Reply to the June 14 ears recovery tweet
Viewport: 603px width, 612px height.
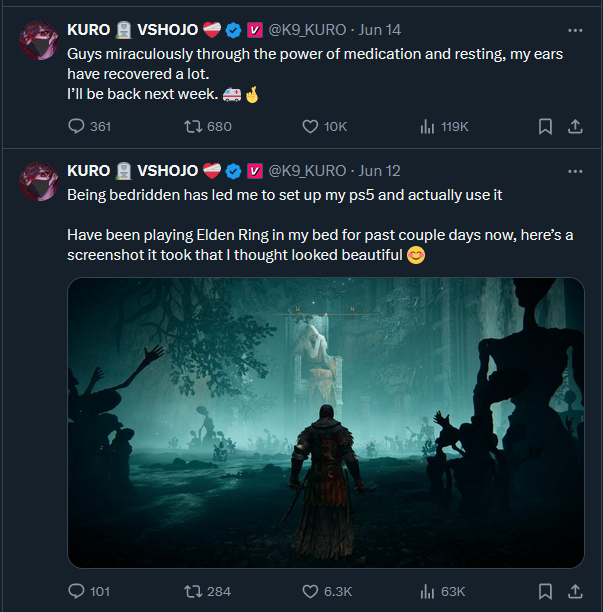pyautogui.click(x=76, y=126)
